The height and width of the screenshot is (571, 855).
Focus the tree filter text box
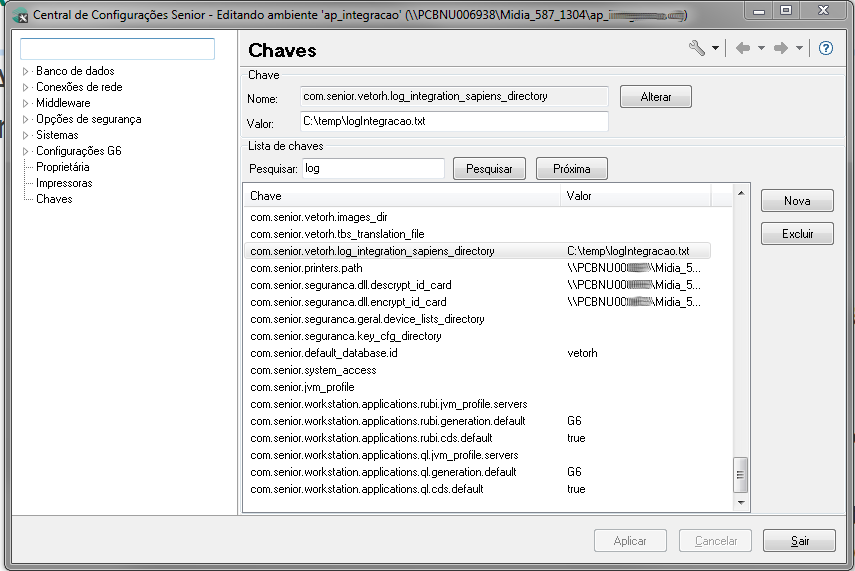click(117, 49)
